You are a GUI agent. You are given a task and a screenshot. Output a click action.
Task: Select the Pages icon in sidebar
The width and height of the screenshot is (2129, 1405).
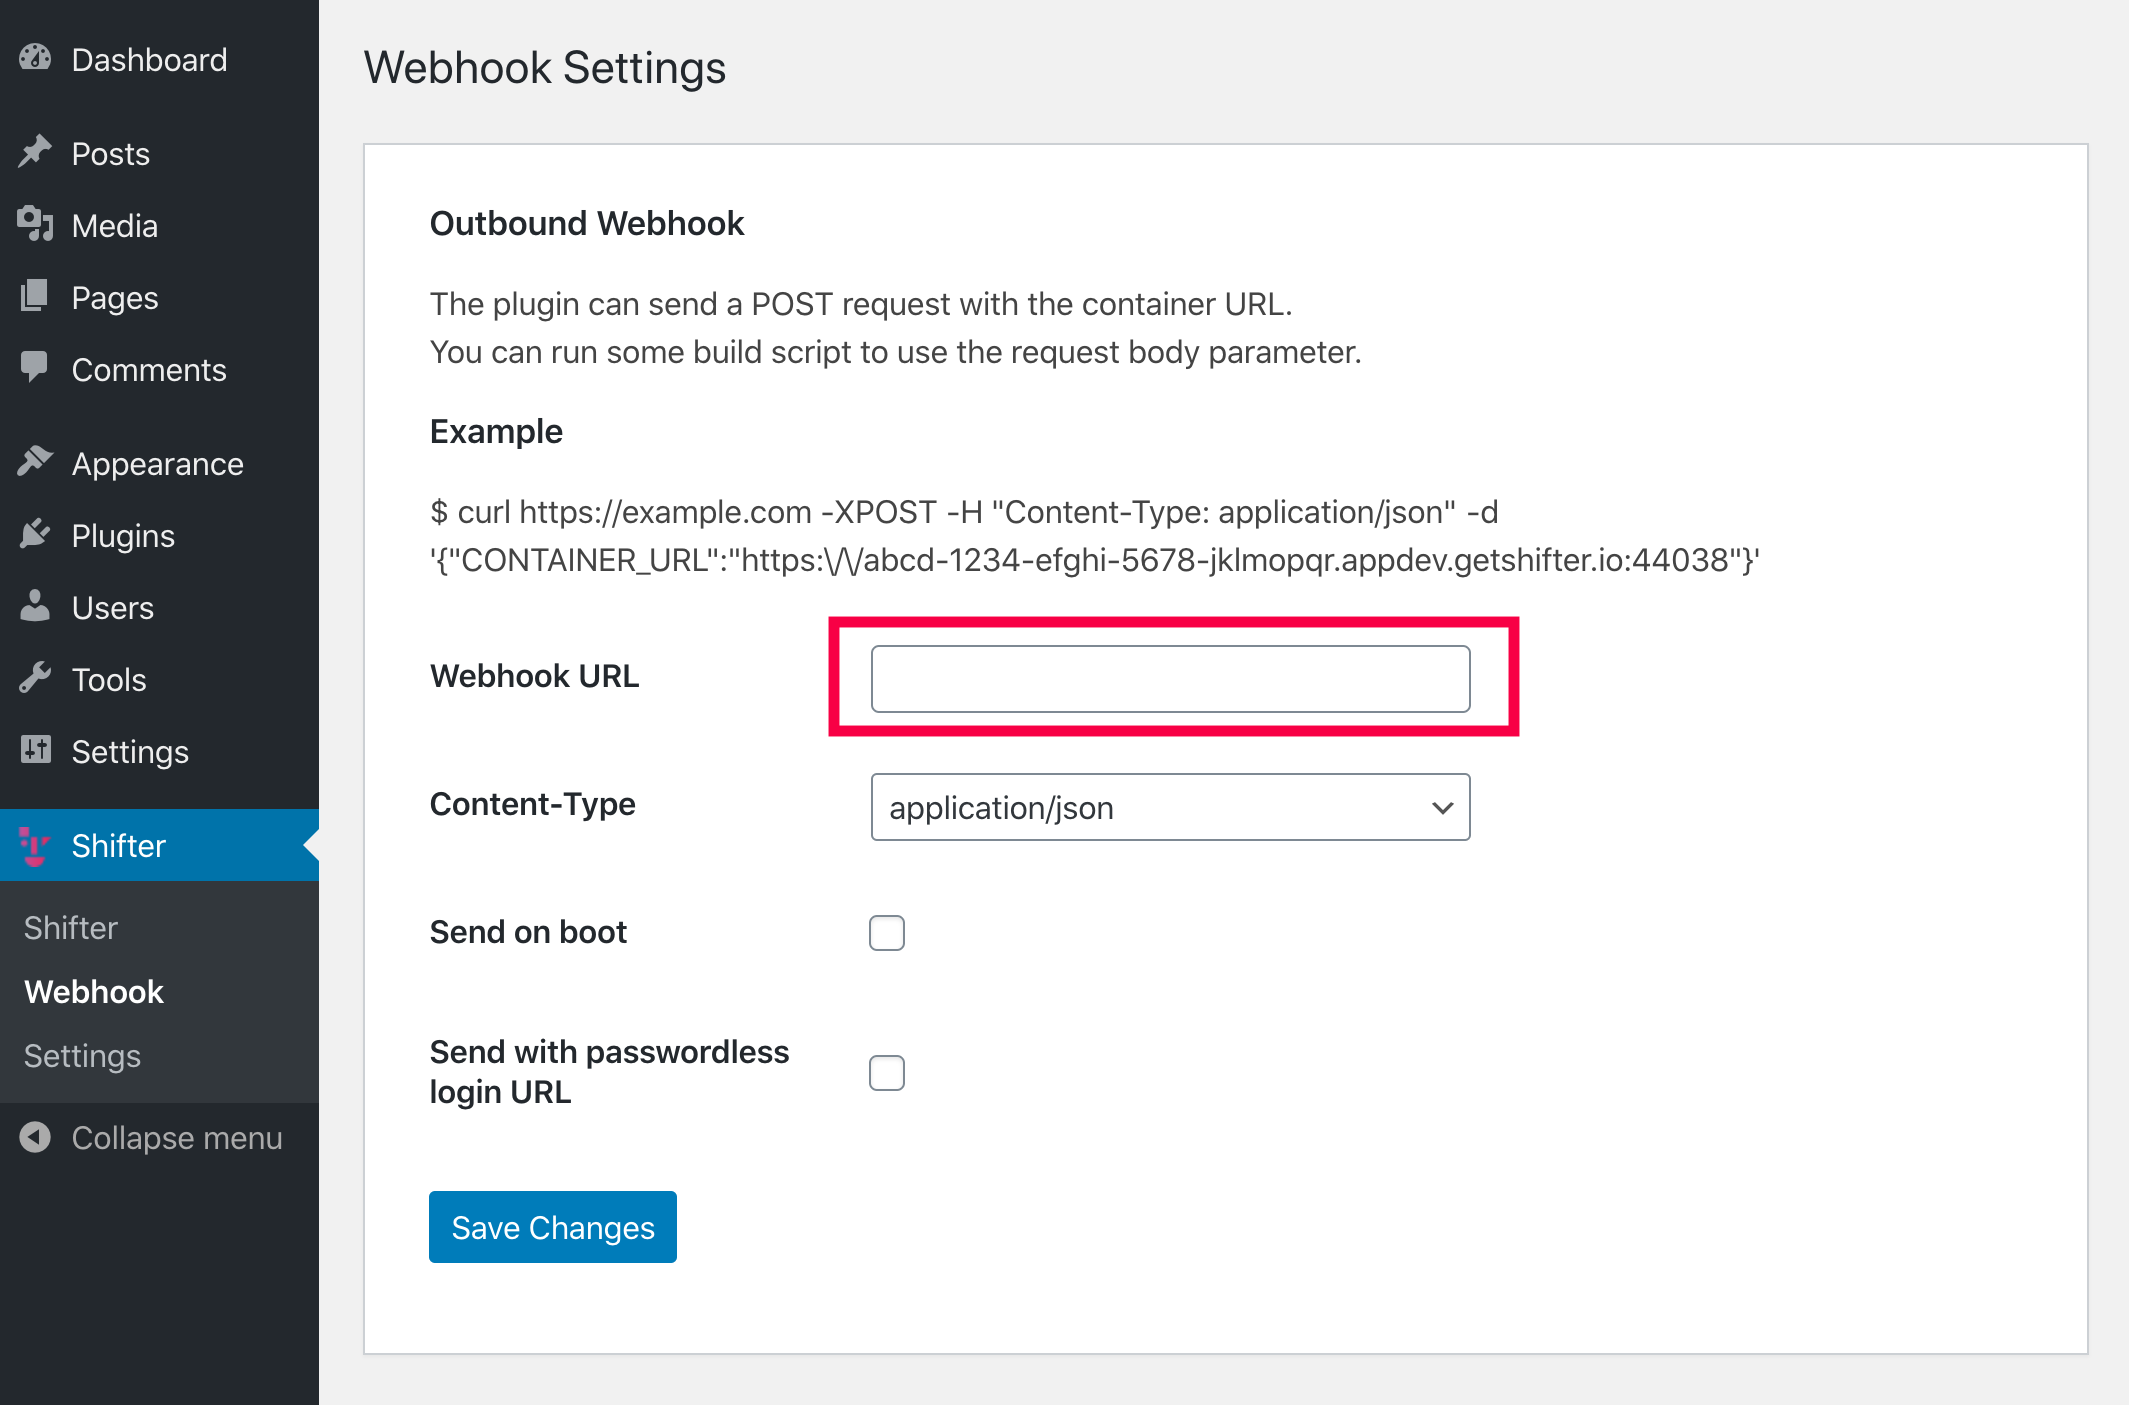coord(35,296)
